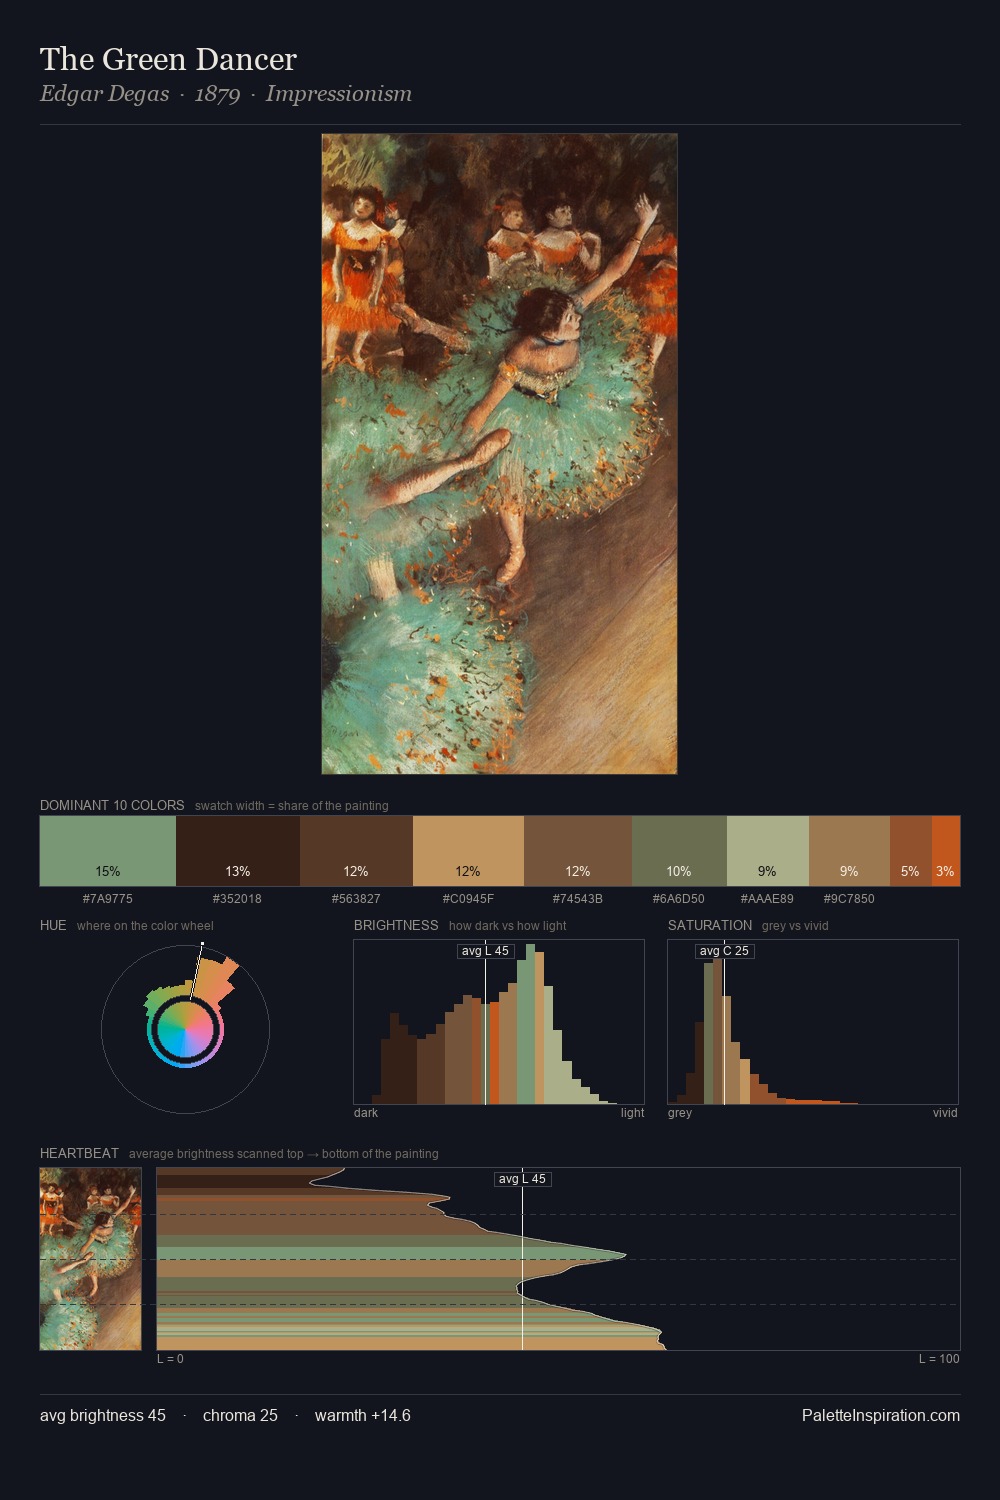Select the 3% orange swatch
Image resolution: width=1000 pixels, height=1500 pixels.
(x=946, y=851)
